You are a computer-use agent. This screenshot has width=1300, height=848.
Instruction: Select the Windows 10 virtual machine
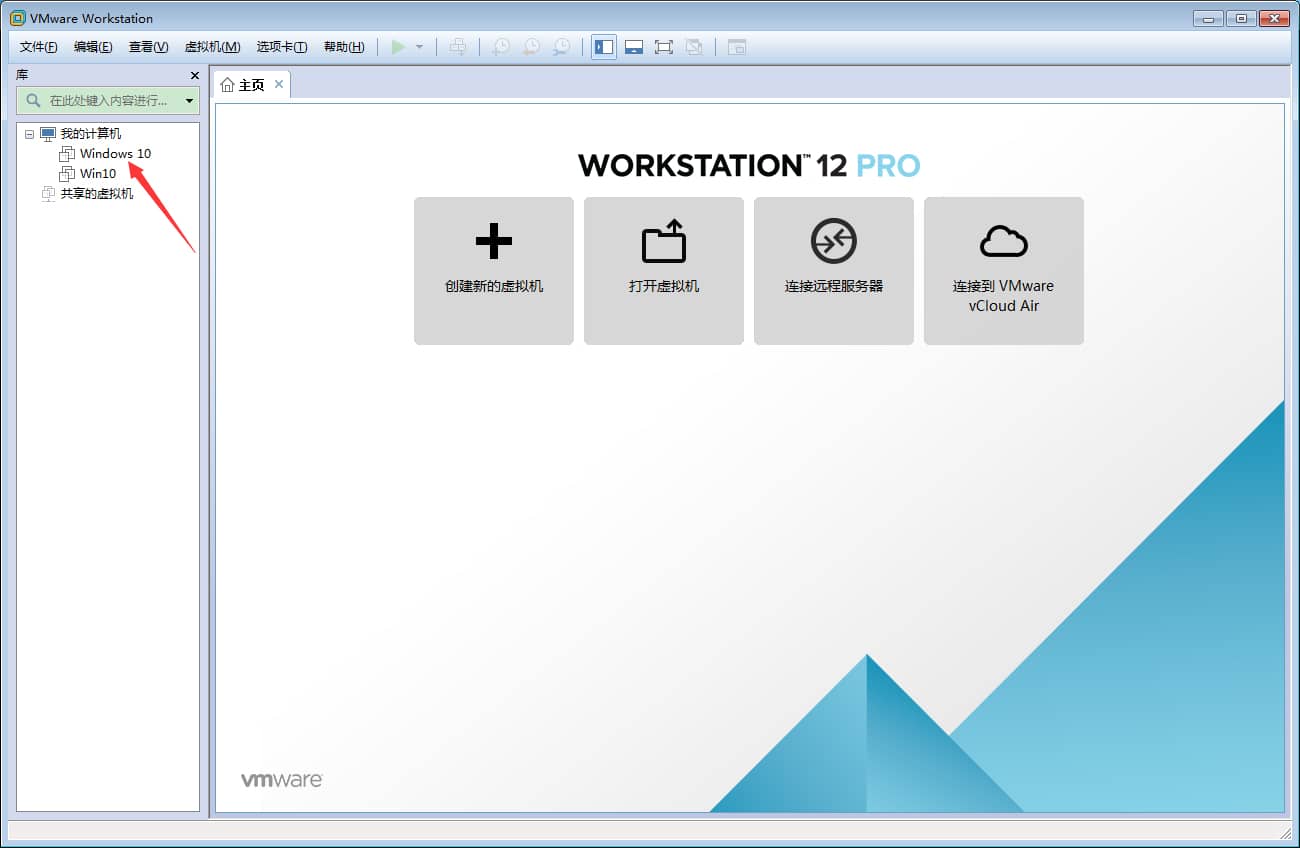[x=116, y=154]
